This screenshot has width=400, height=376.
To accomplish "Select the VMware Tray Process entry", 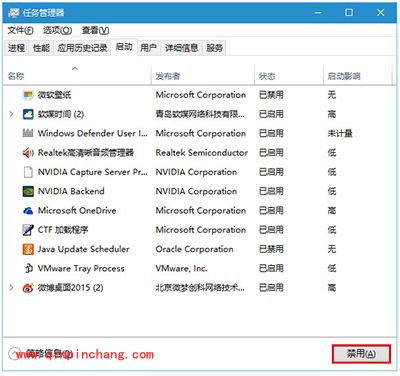I will [x=81, y=268].
